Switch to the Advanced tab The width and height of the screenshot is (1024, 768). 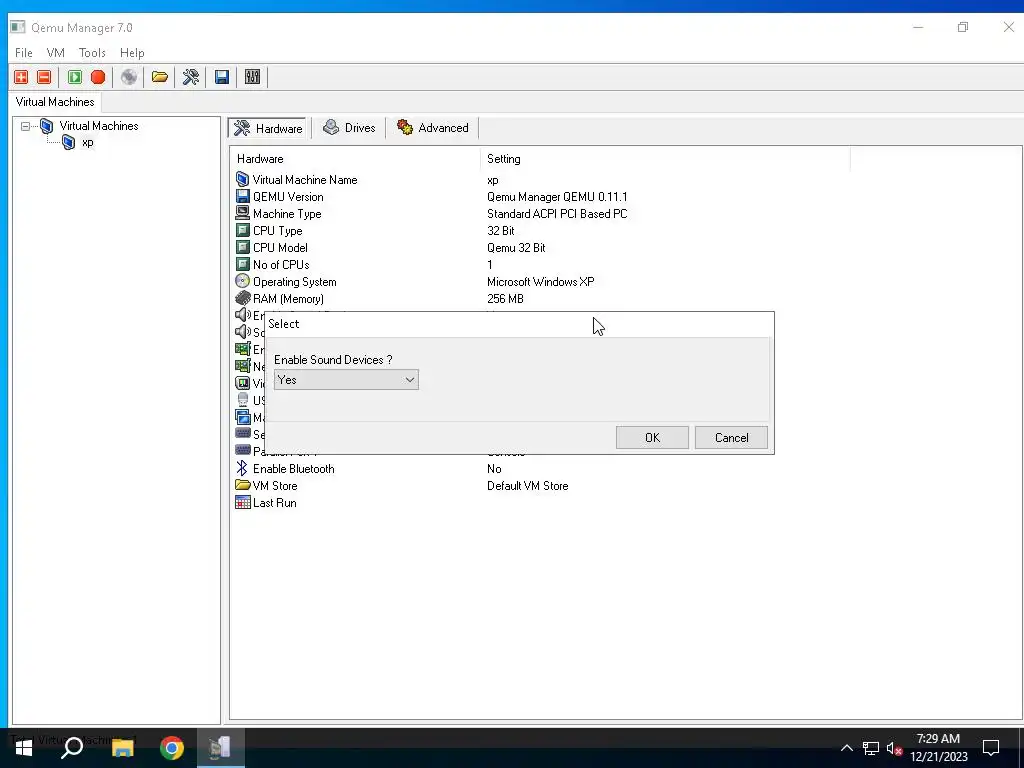click(433, 127)
